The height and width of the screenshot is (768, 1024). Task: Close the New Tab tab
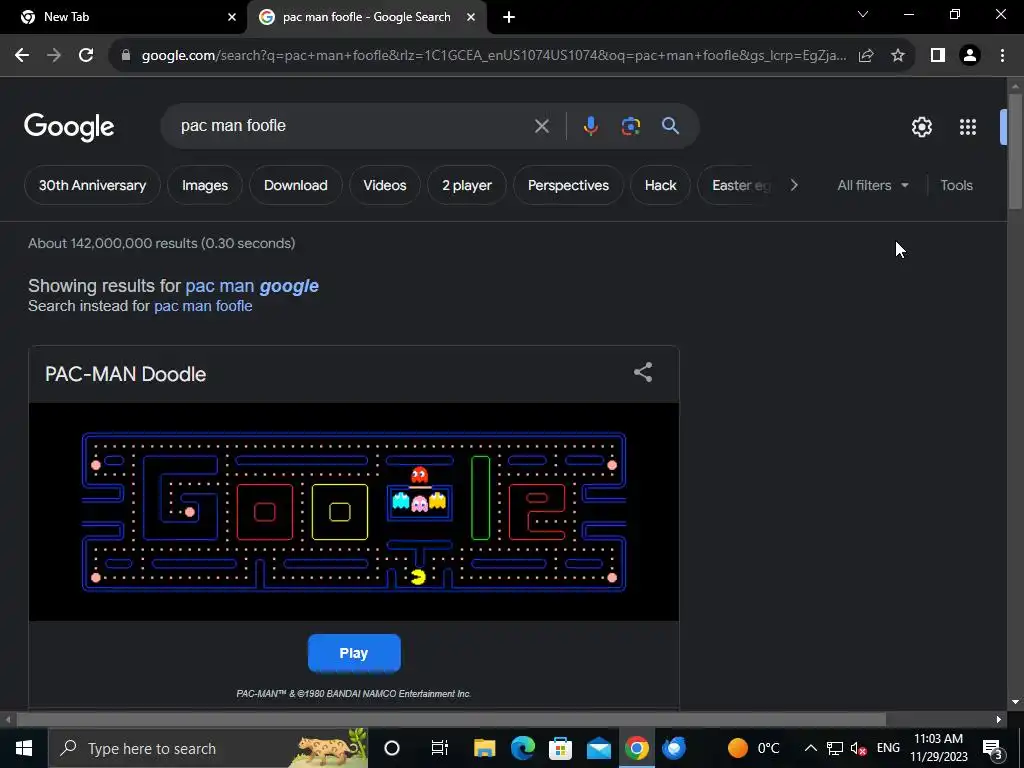[x=232, y=17]
